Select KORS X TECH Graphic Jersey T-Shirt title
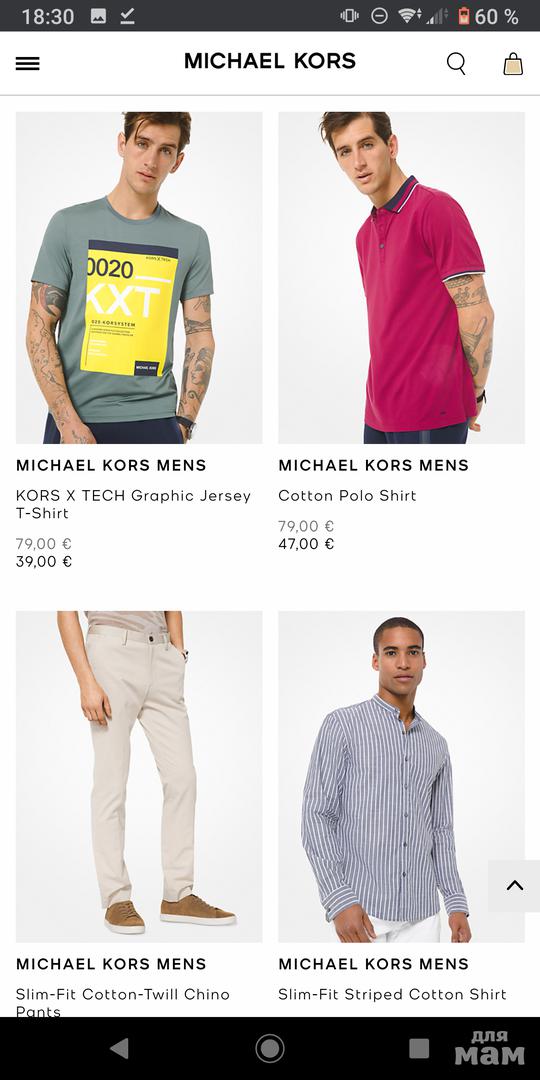 (134, 504)
